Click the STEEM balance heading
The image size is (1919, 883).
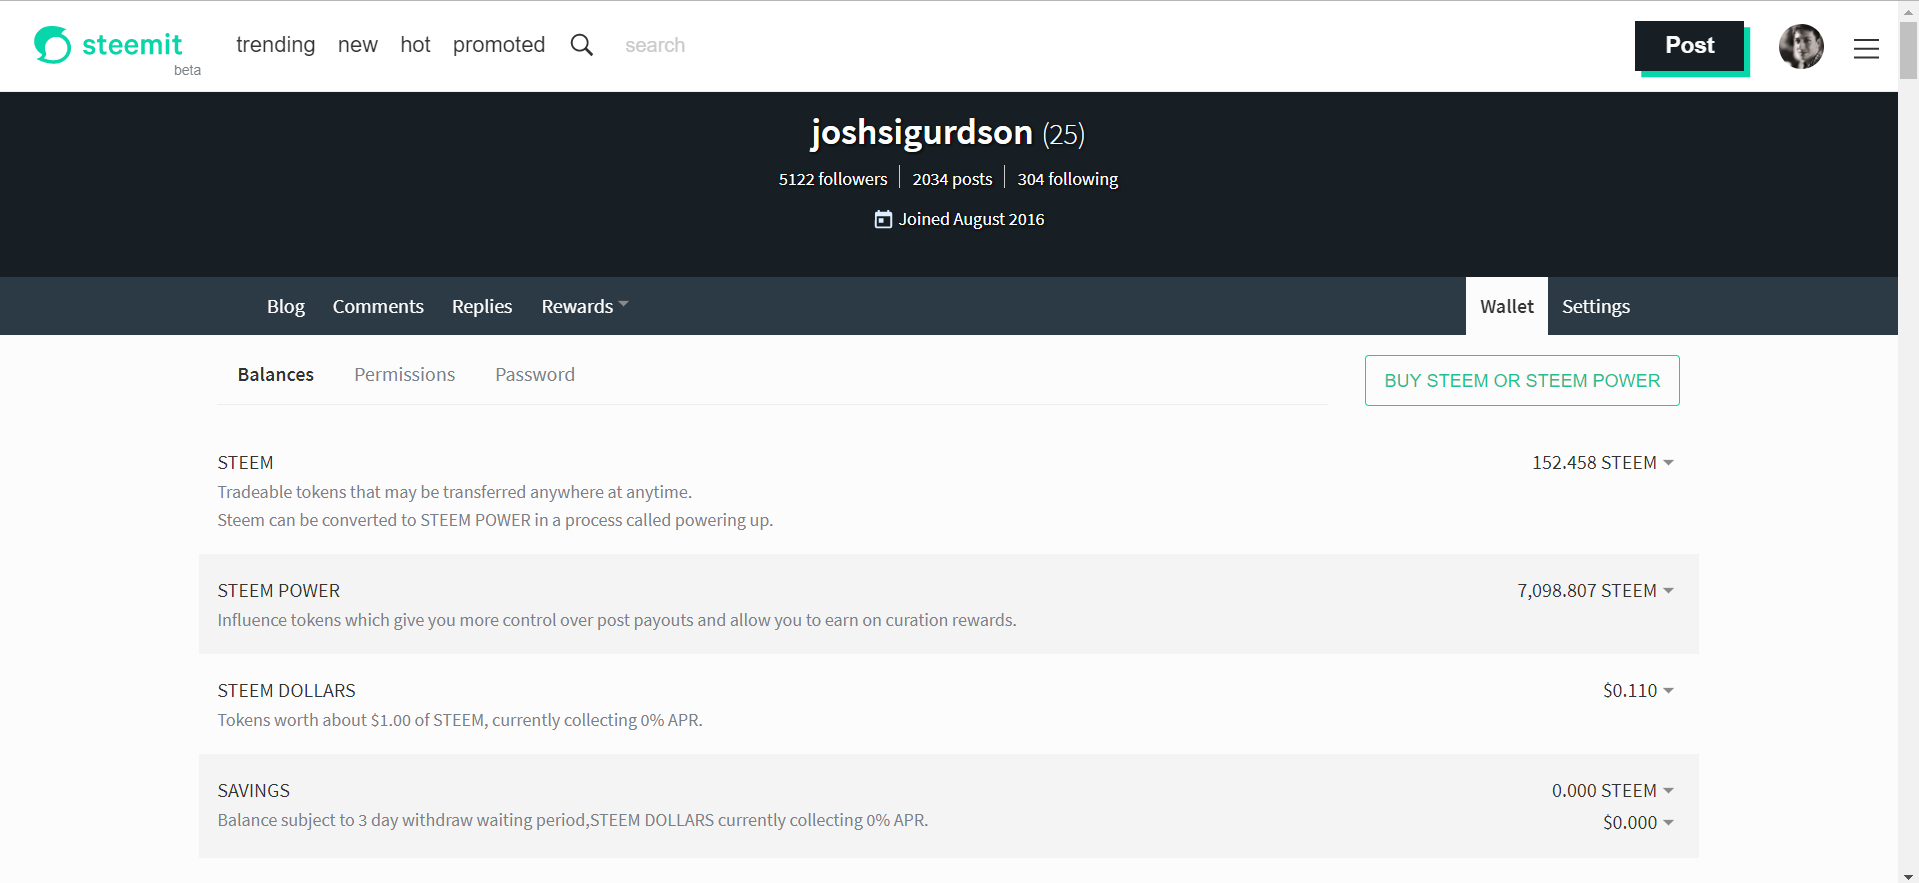pyautogui.click(x=246, y=463)
